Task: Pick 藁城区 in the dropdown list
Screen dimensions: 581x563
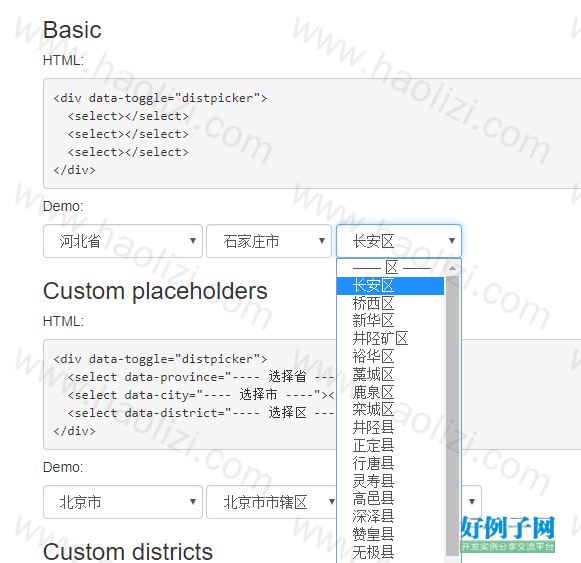Action: pos(391,374)
